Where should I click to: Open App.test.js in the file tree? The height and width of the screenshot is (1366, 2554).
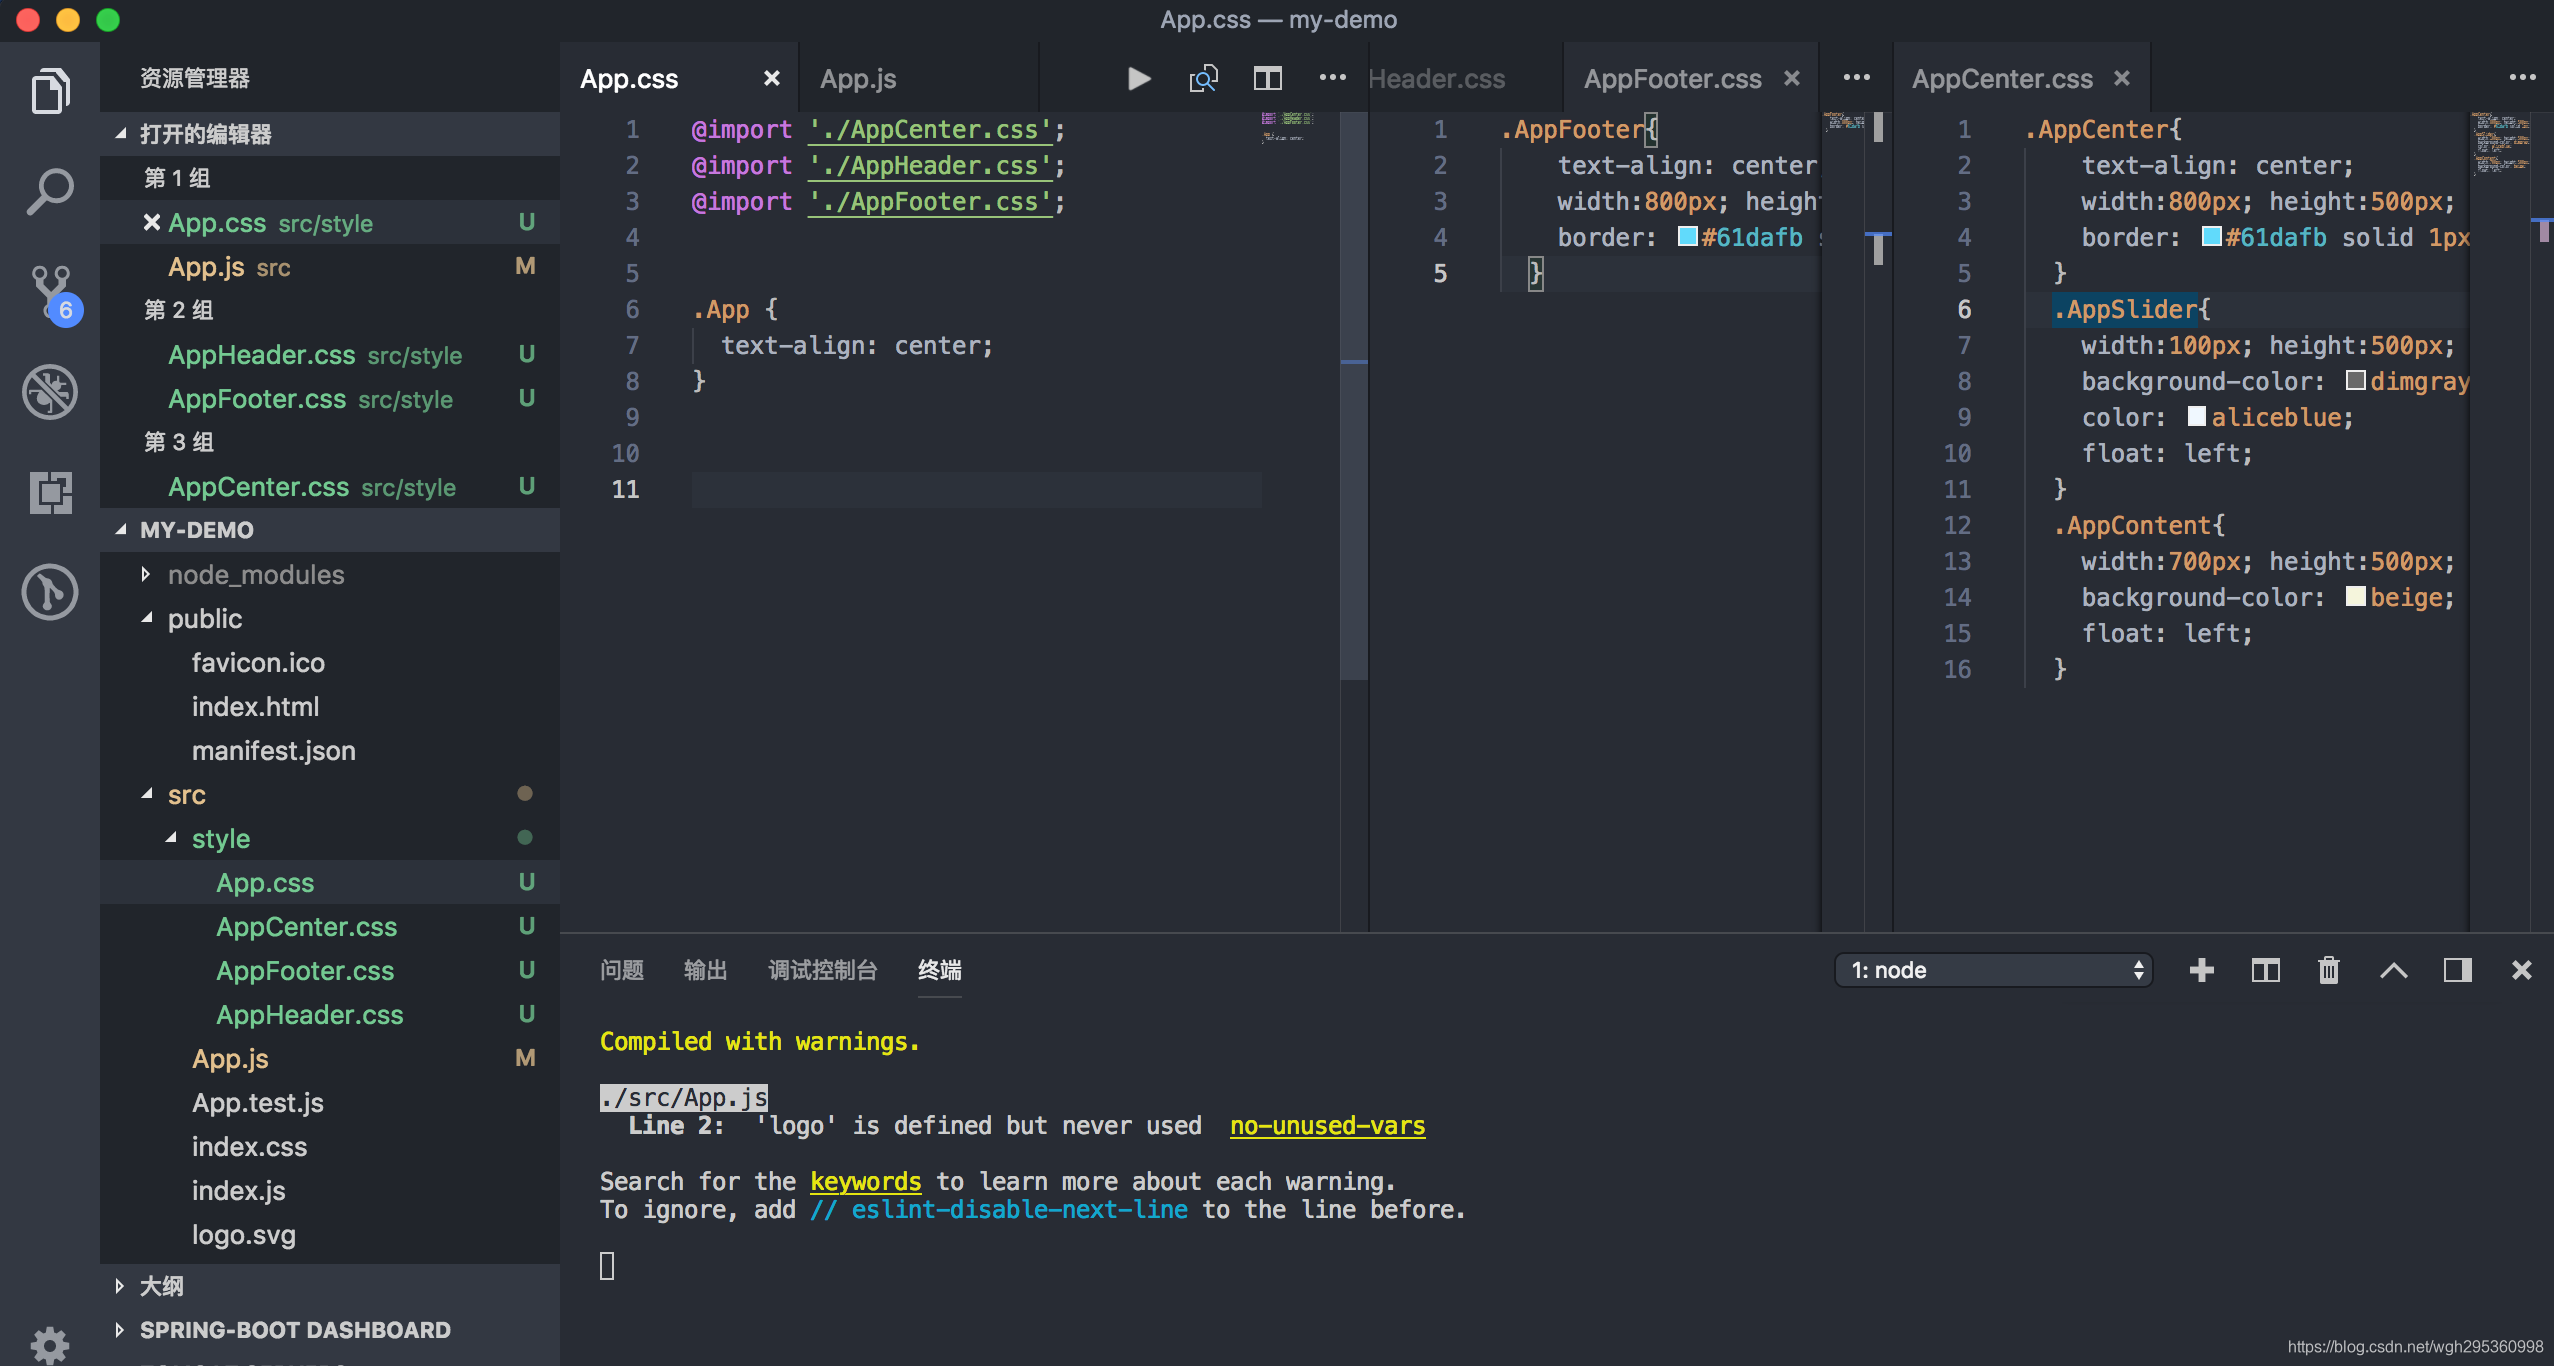tap(330, 1103)
